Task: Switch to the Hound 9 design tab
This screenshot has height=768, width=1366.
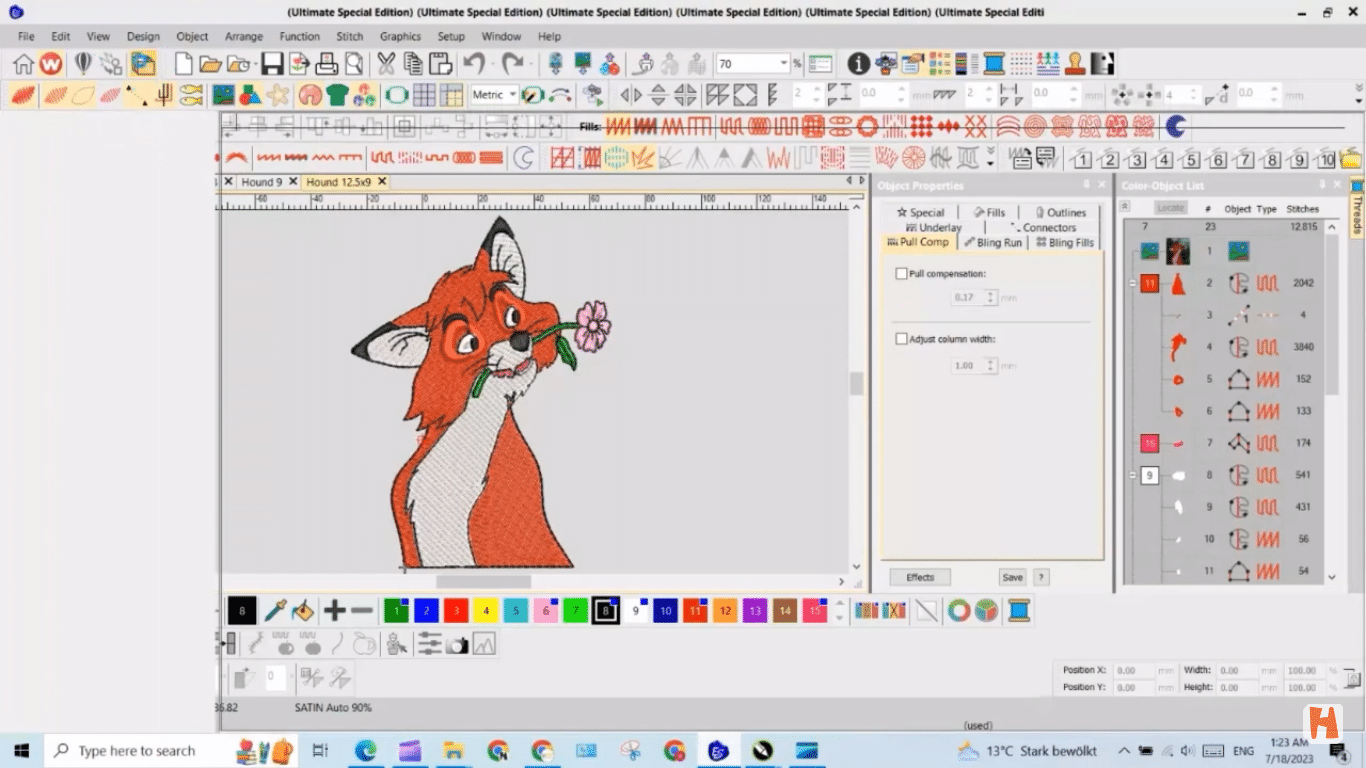Action: pos(262,182)
